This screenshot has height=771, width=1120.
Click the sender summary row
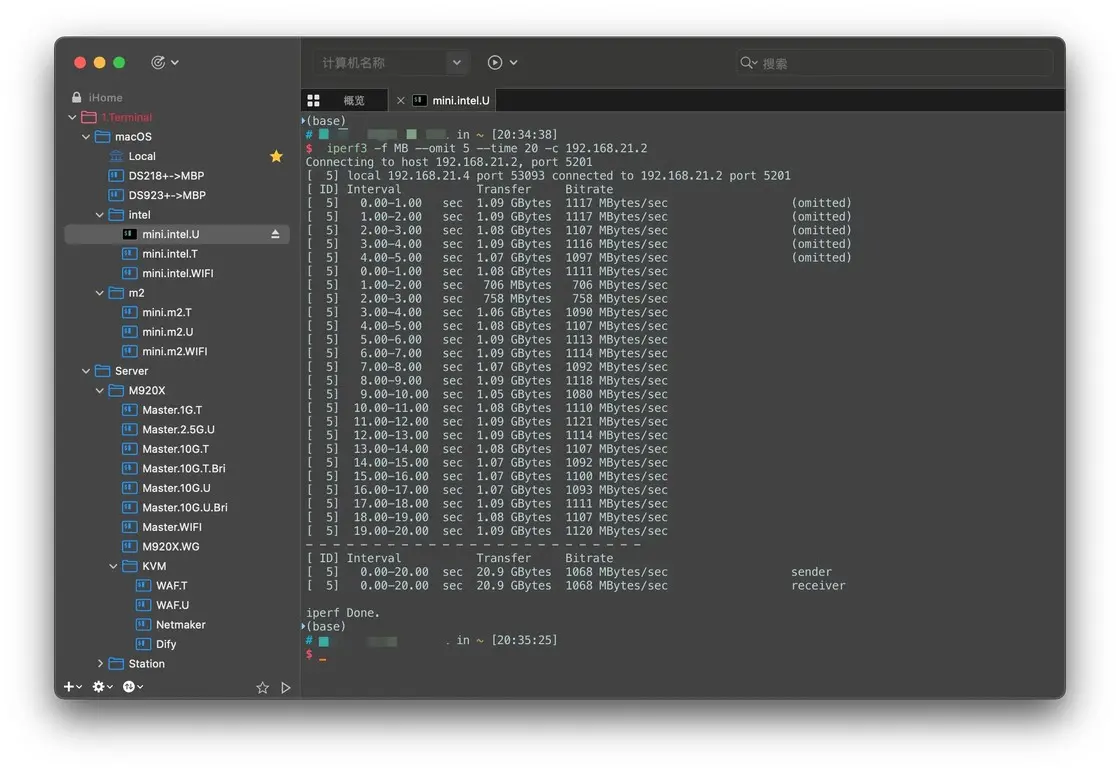576,572
